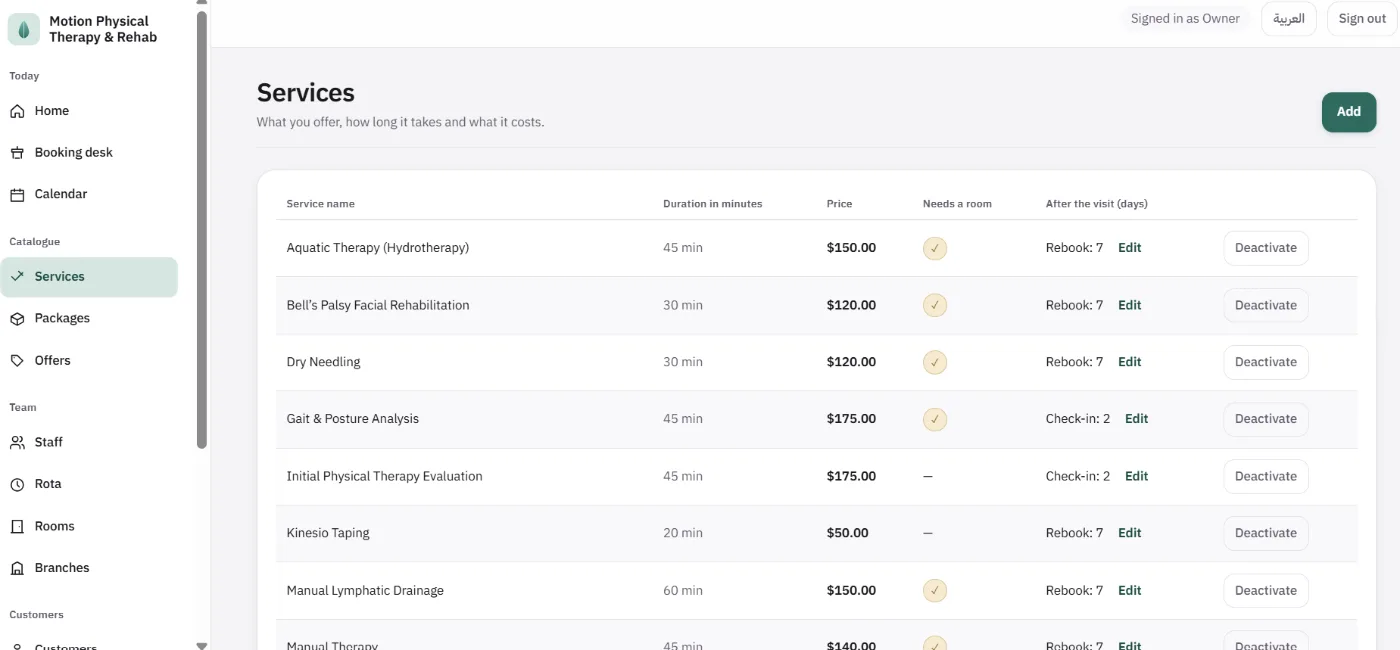
Task: Click the Signed in as Owner badge
Action: coord(1185,19)
